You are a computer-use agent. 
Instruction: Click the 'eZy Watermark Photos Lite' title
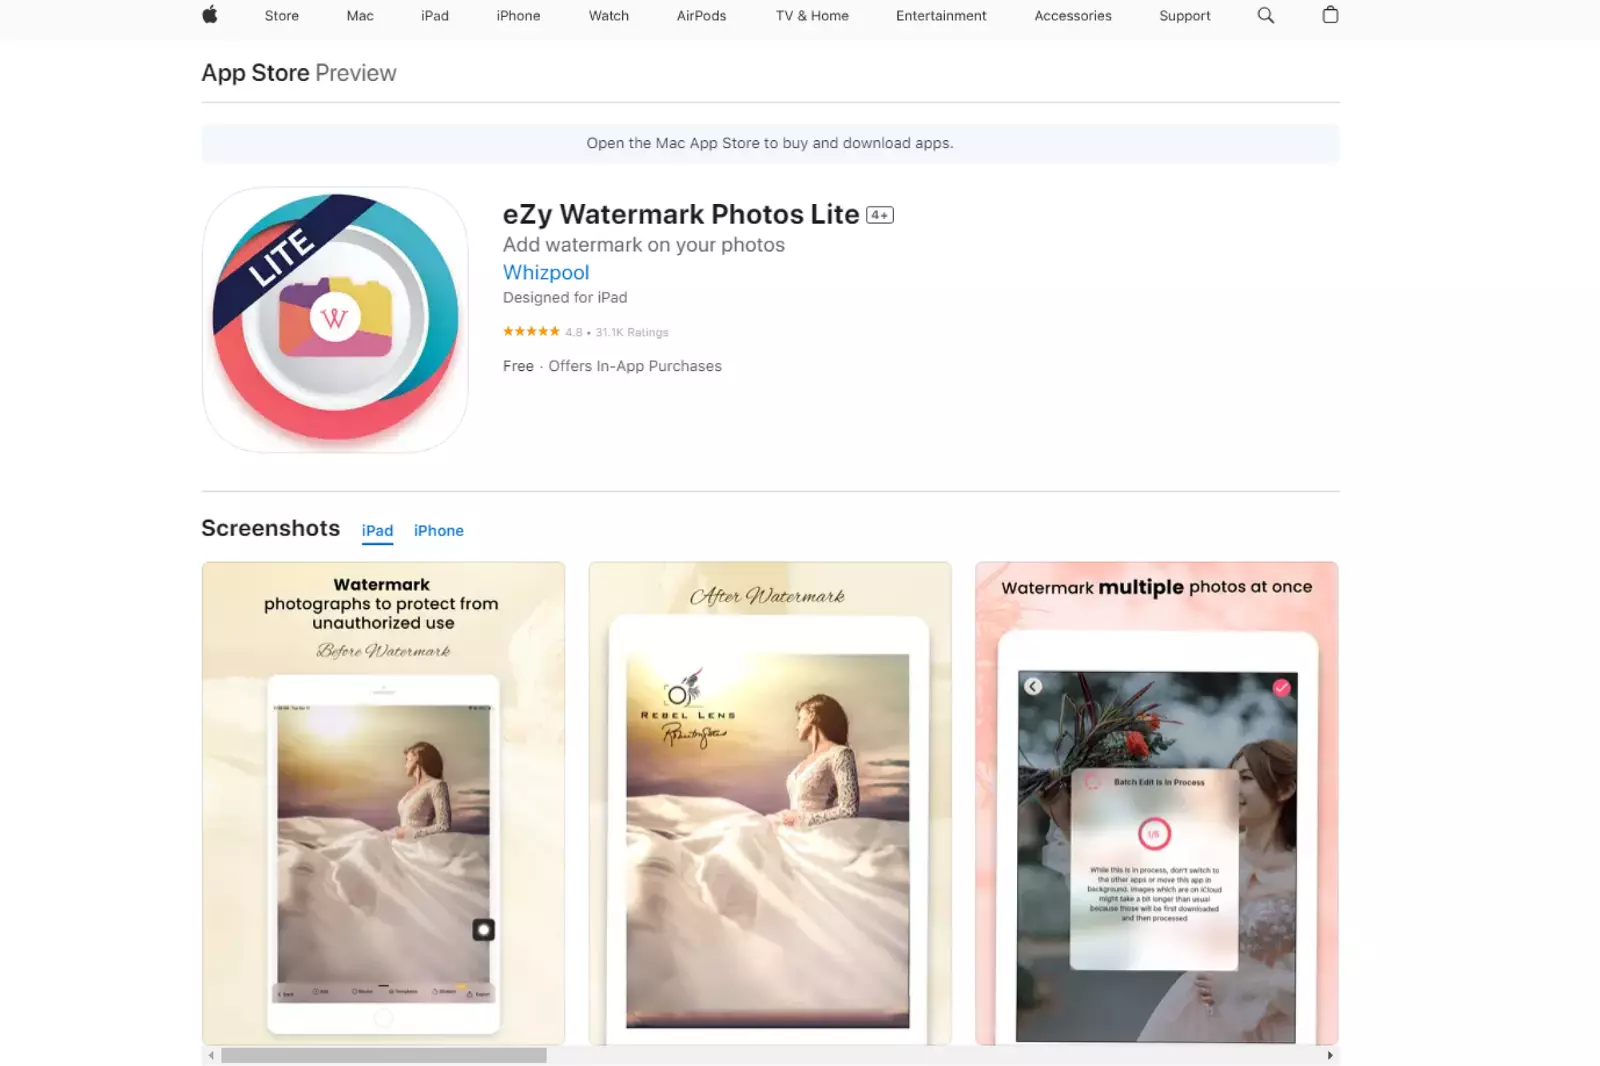click(x=681, y=214)
